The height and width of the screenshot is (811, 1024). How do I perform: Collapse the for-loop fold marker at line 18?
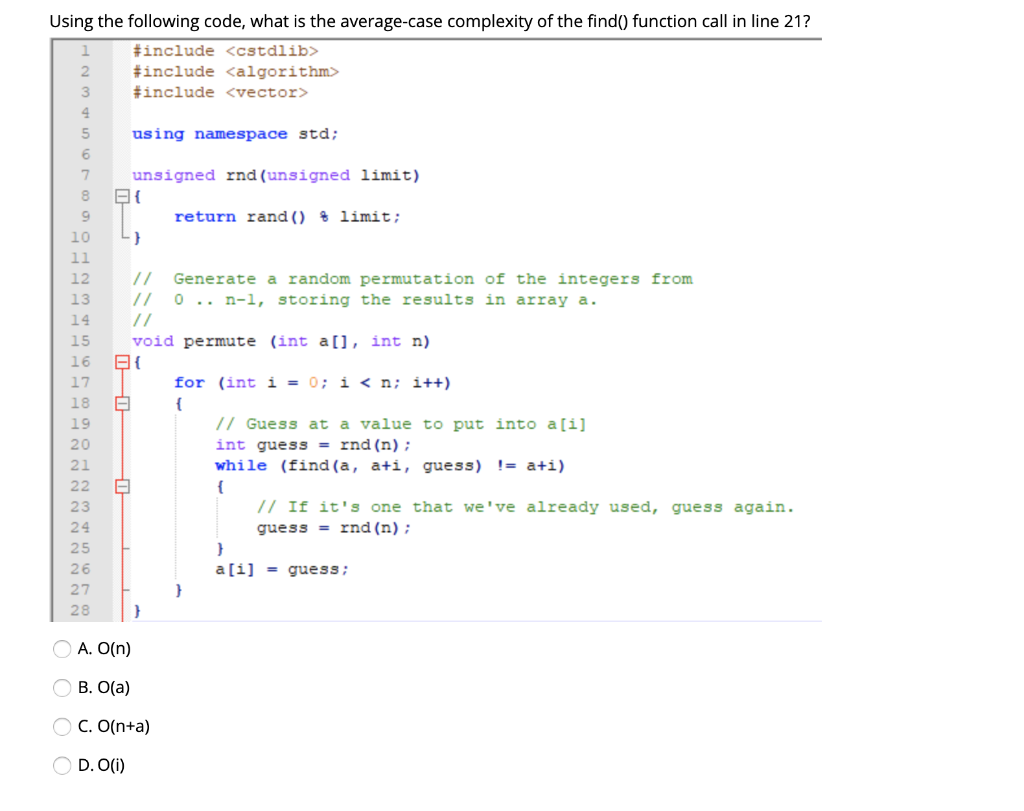point(122,402)
